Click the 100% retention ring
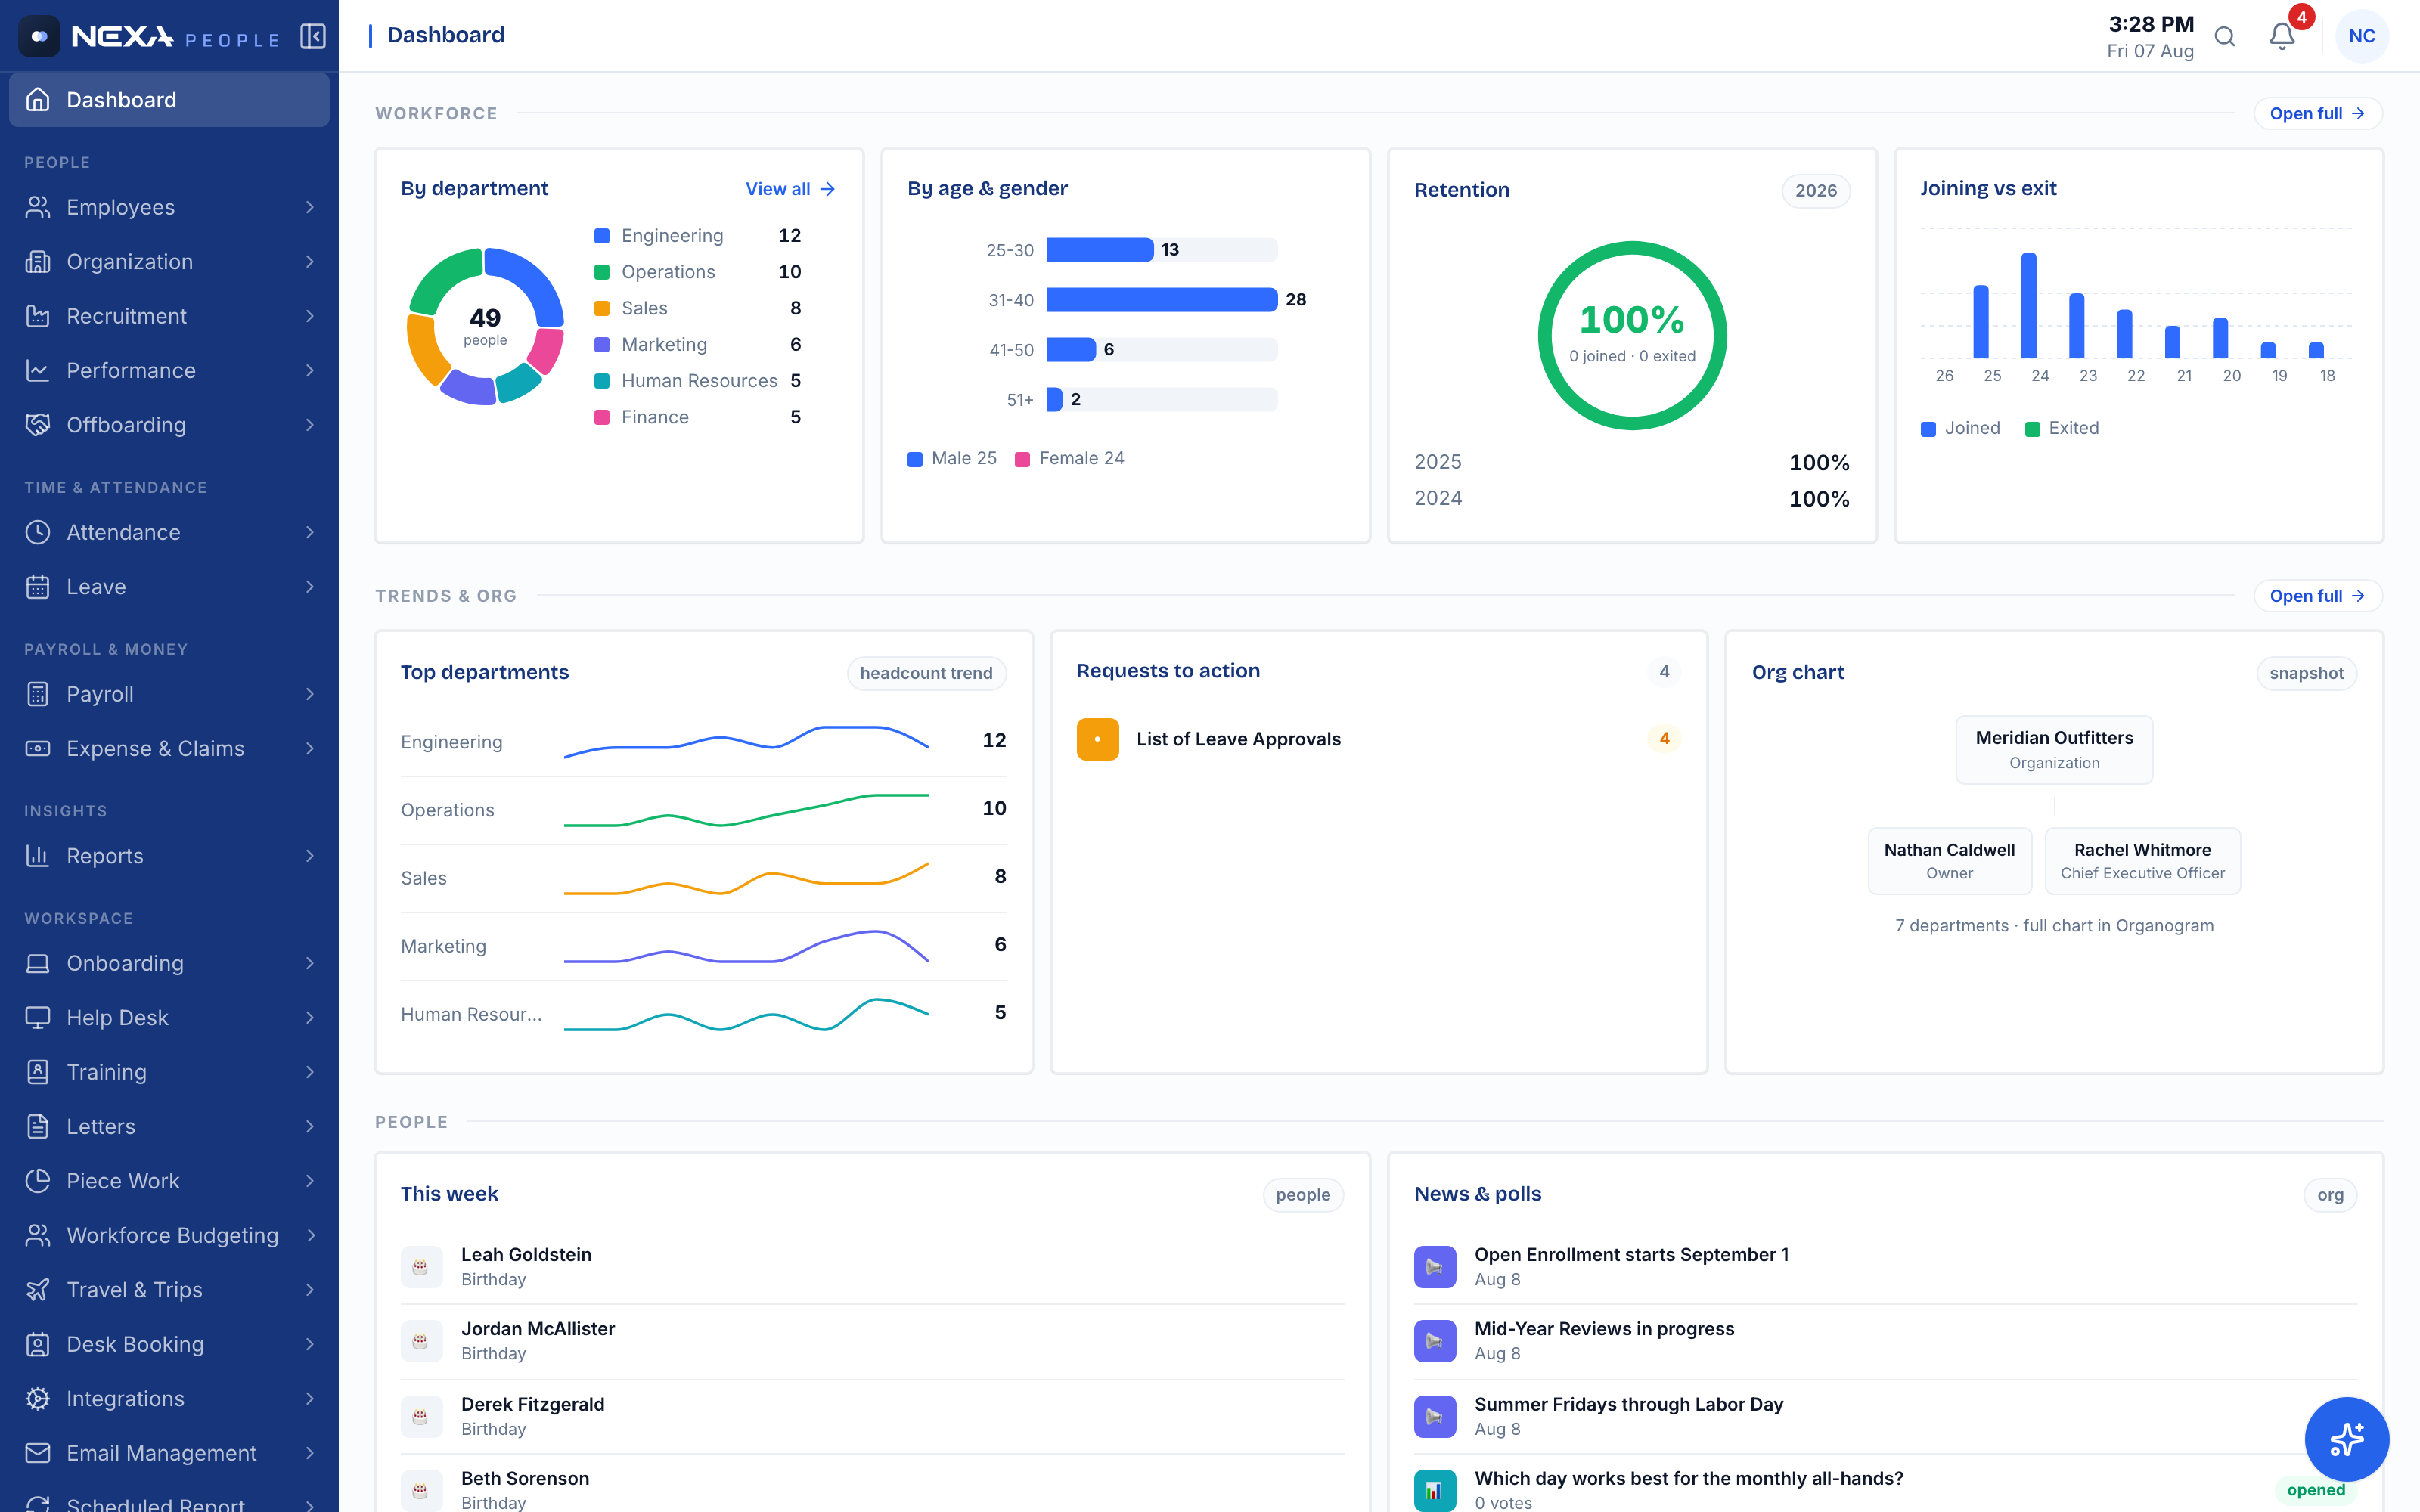 1632,336
